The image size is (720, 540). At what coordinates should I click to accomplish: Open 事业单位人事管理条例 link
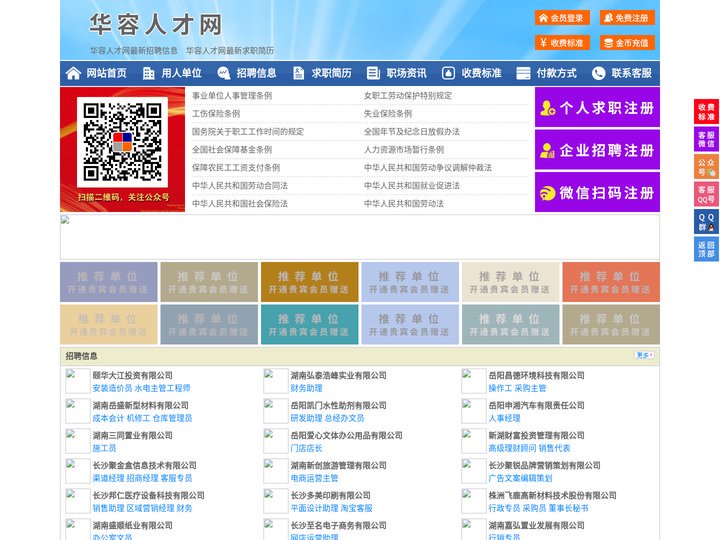pyautogui.click(x=232, y=96)
